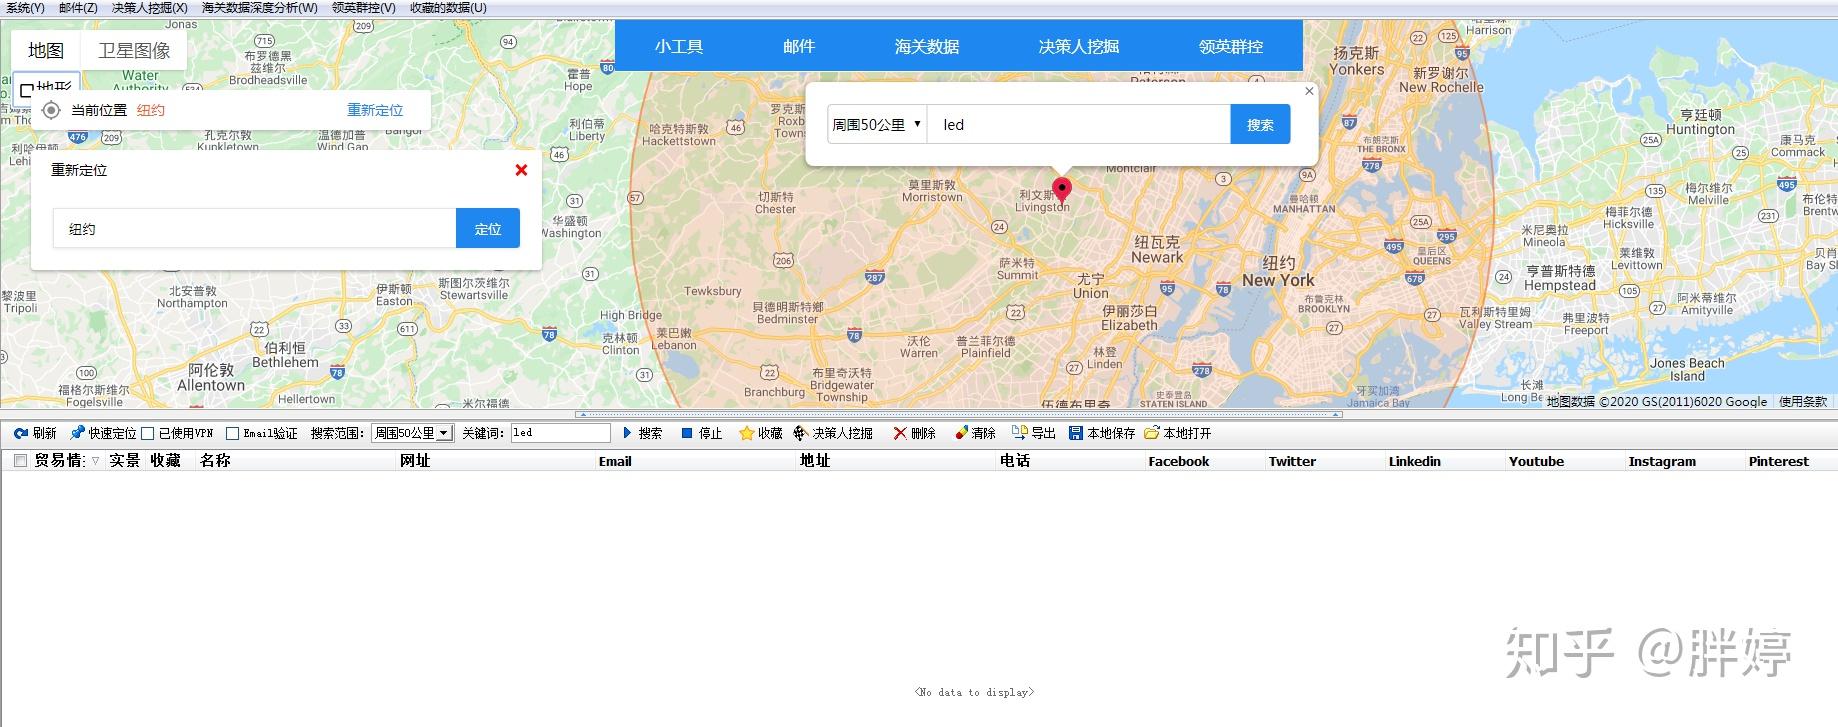
Task: Click the toolbar 决策人挖掘 icon beside 收藏
Action: coord(801,433)
